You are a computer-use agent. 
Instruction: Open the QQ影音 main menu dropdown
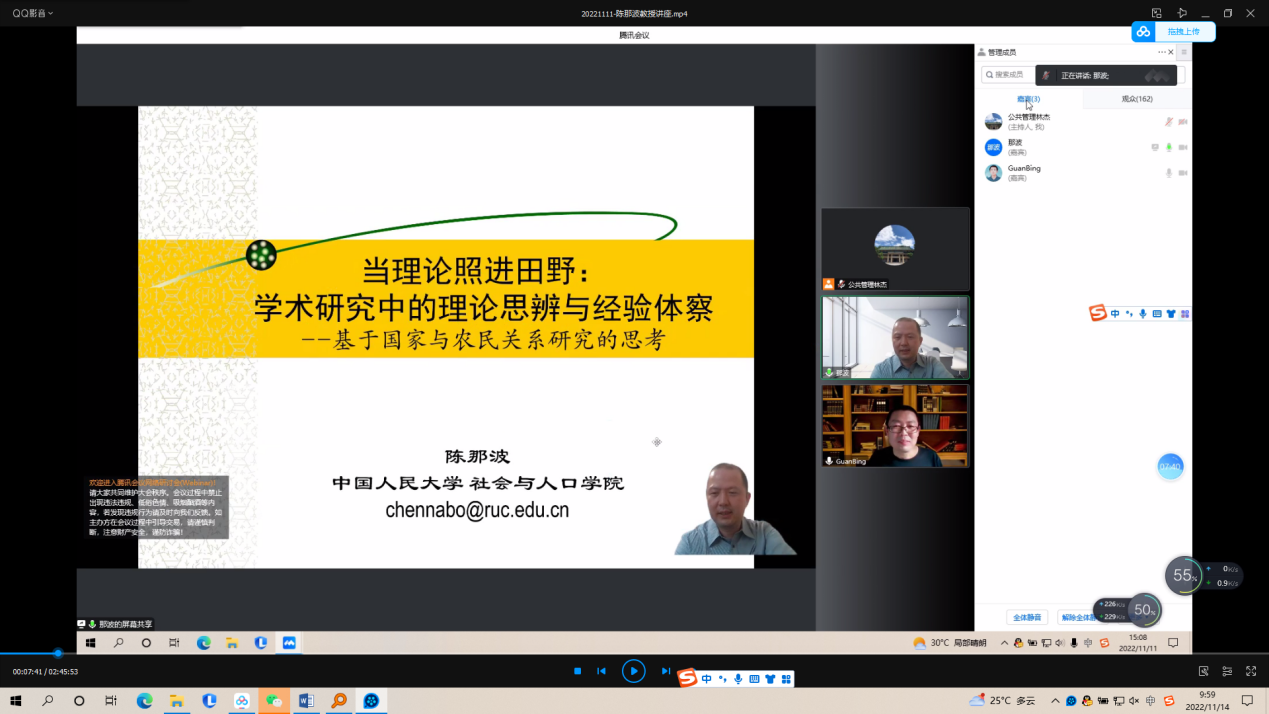[x=33, y=13]
